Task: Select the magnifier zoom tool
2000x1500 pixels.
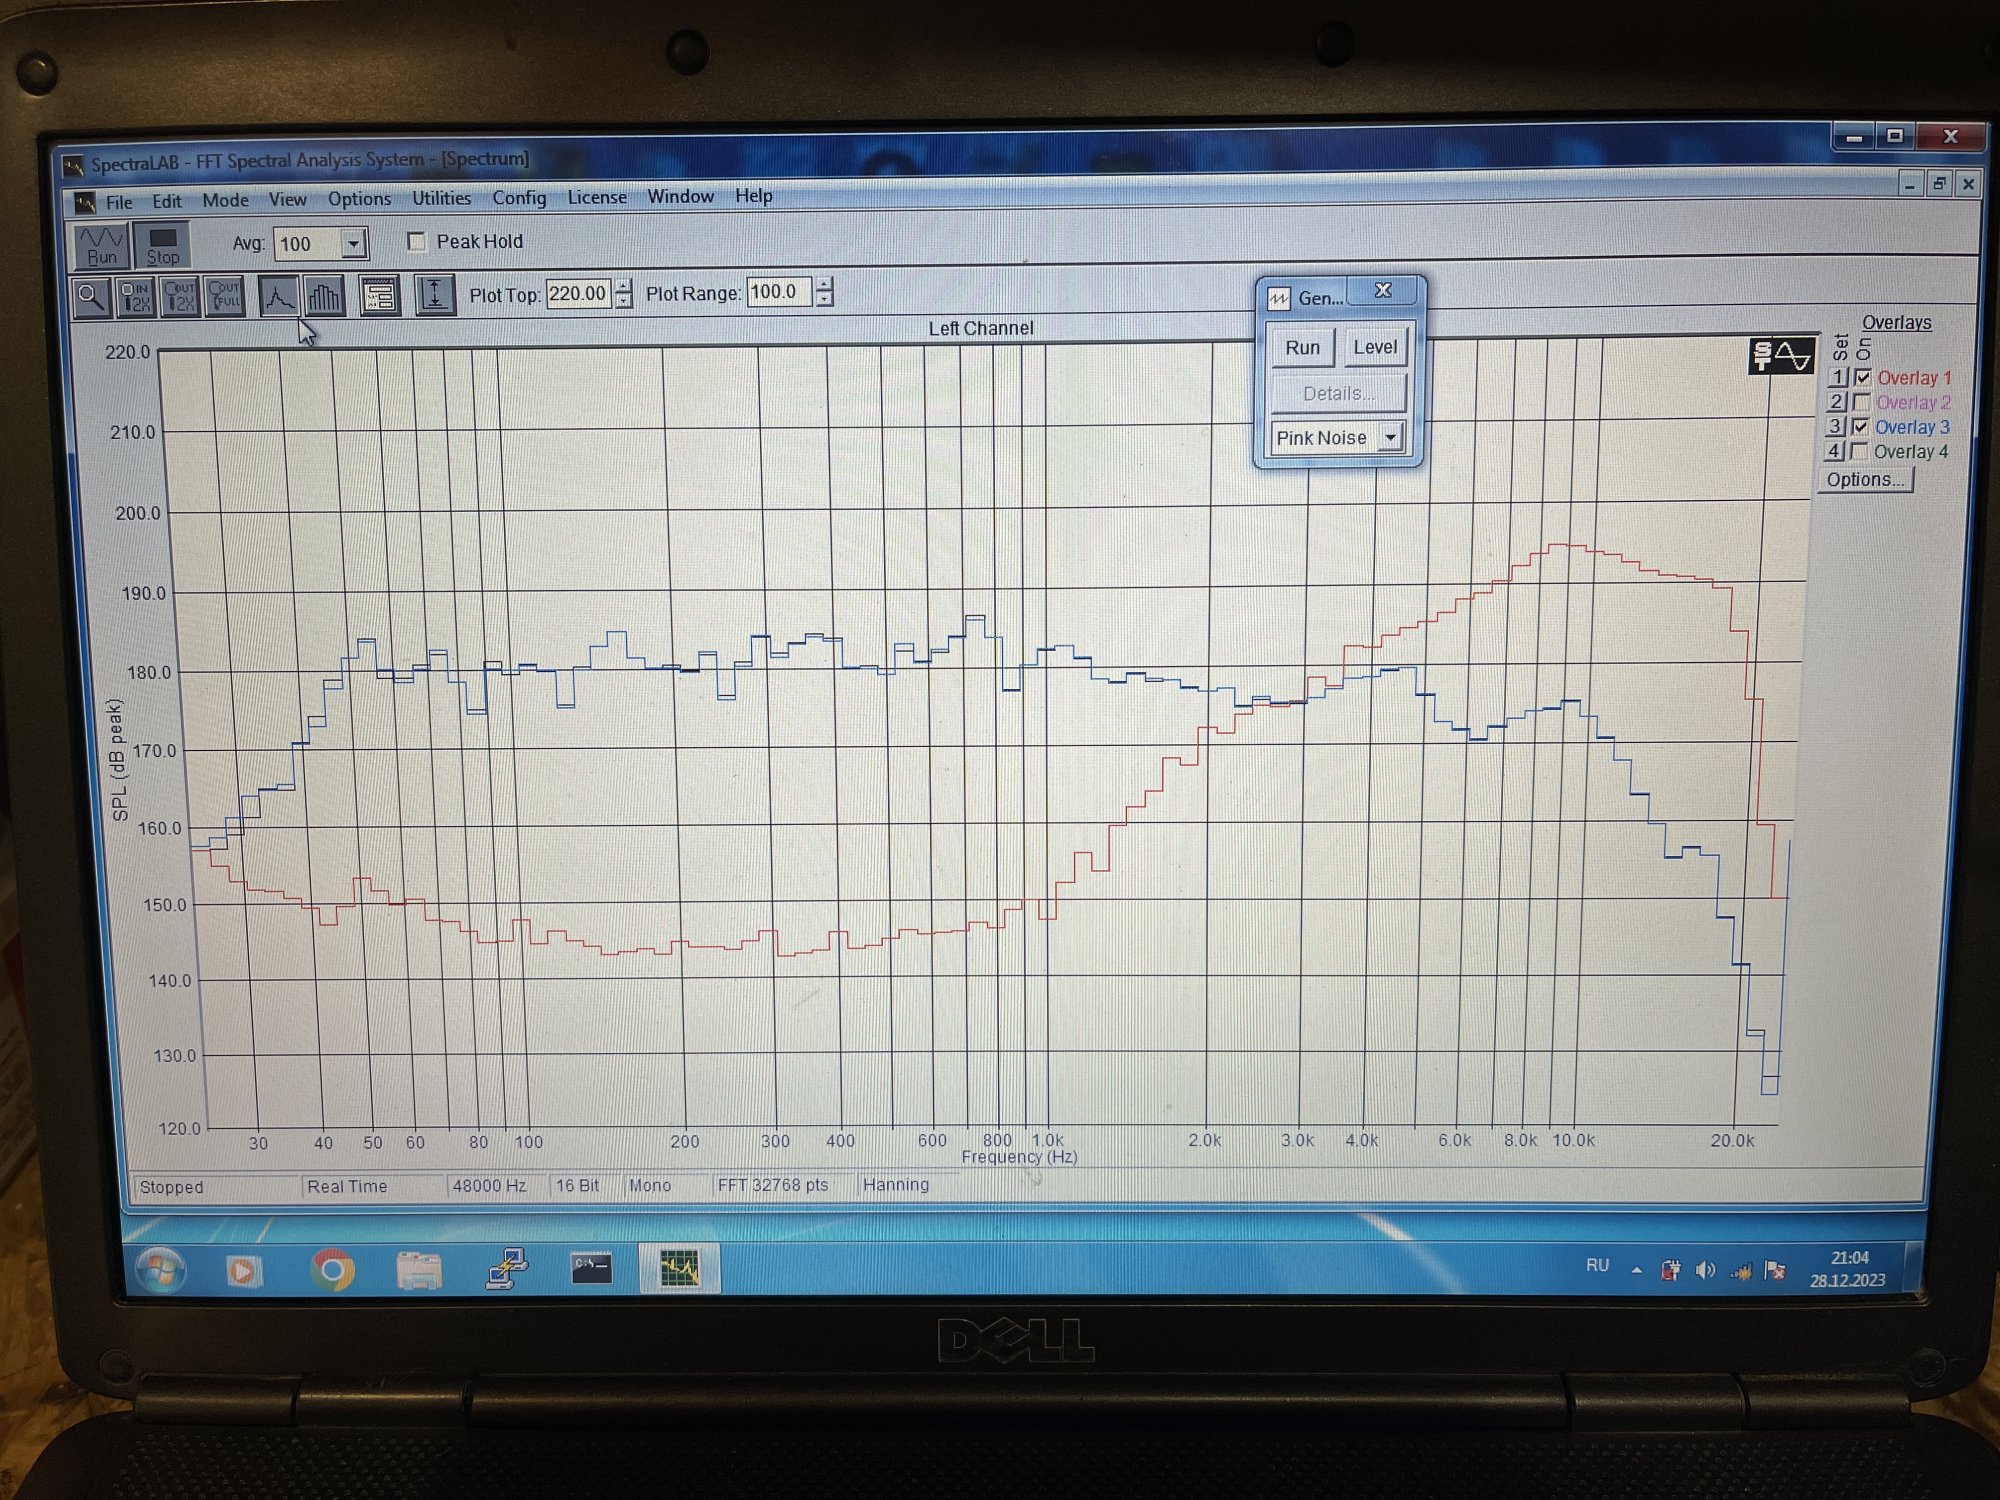Action: (x=91, y=297)
